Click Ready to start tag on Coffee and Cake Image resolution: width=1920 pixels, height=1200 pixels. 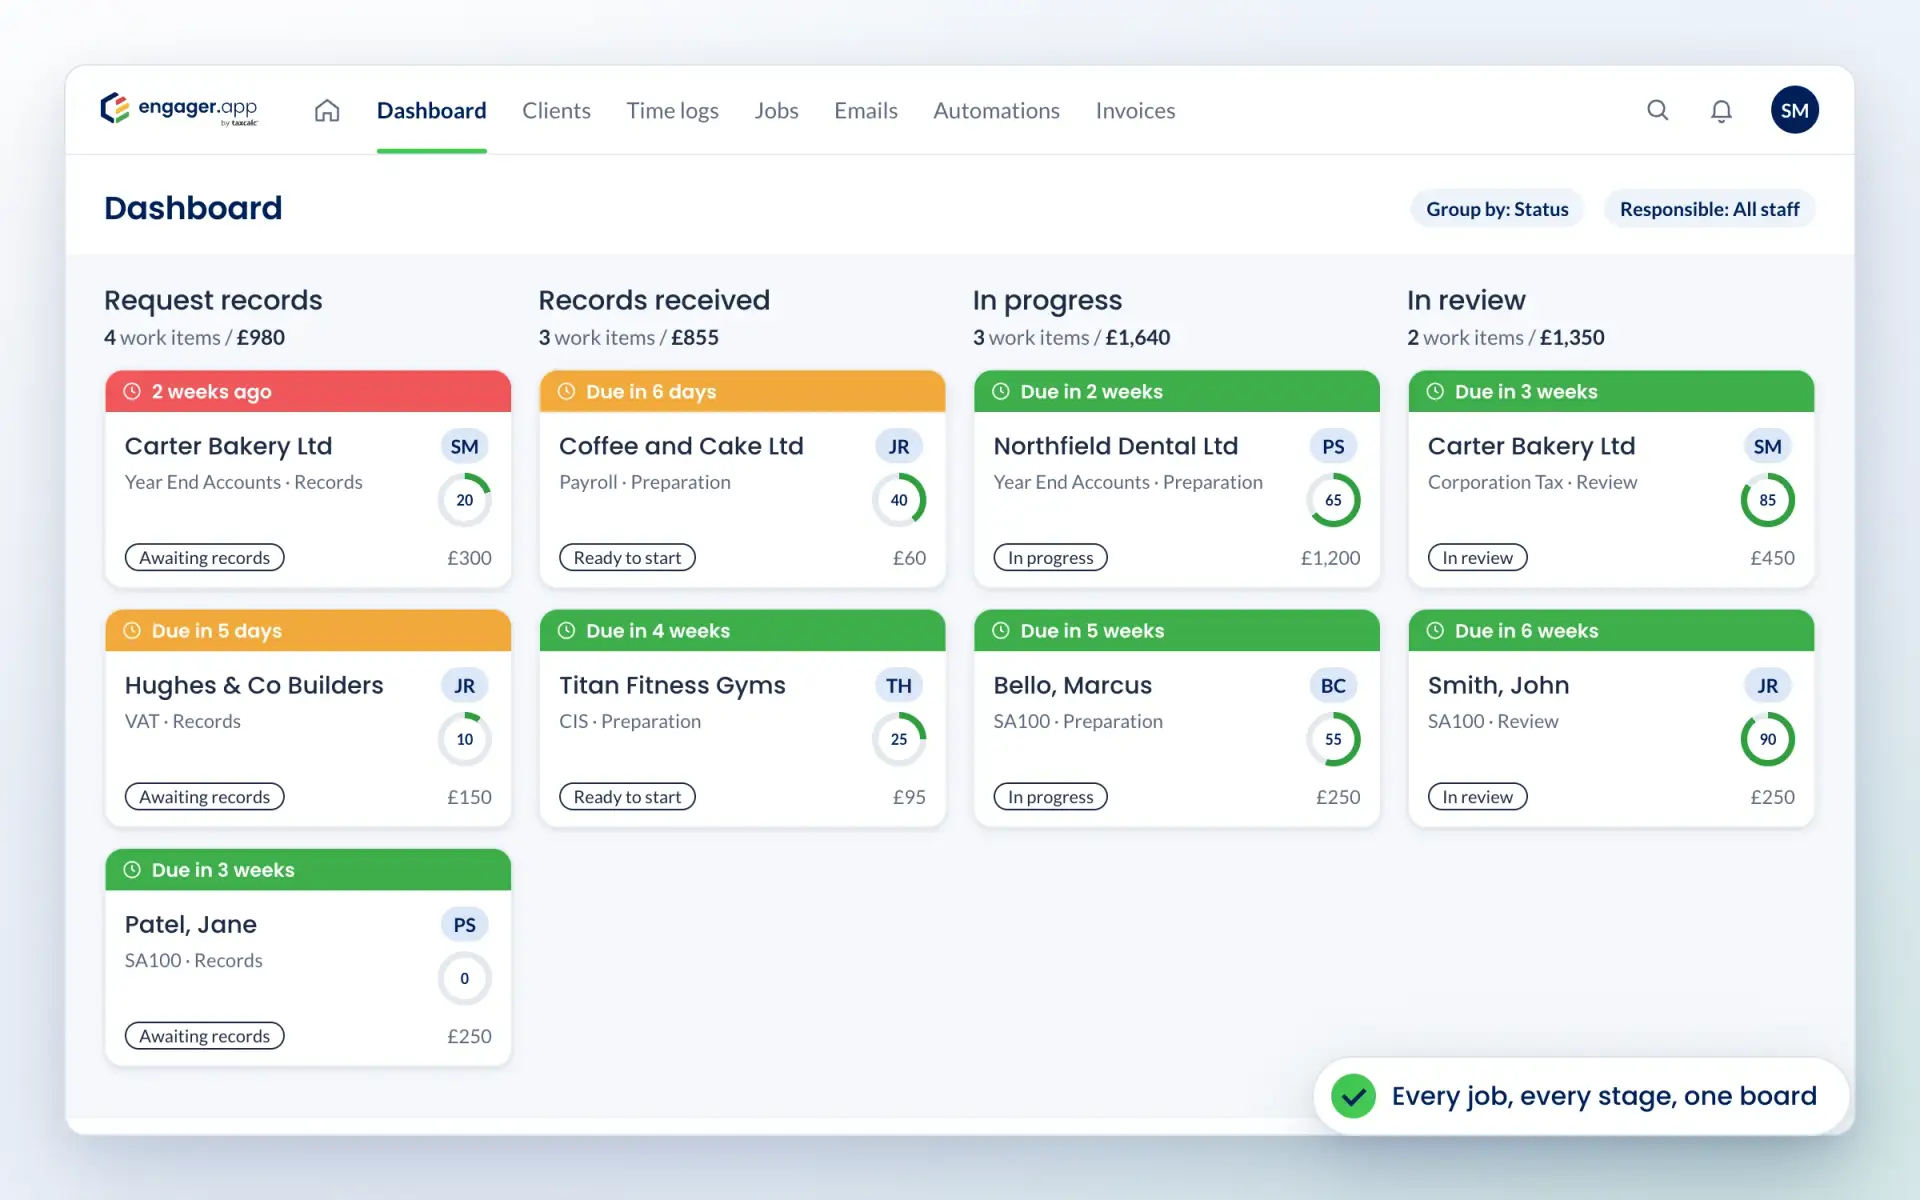(627, 558)
